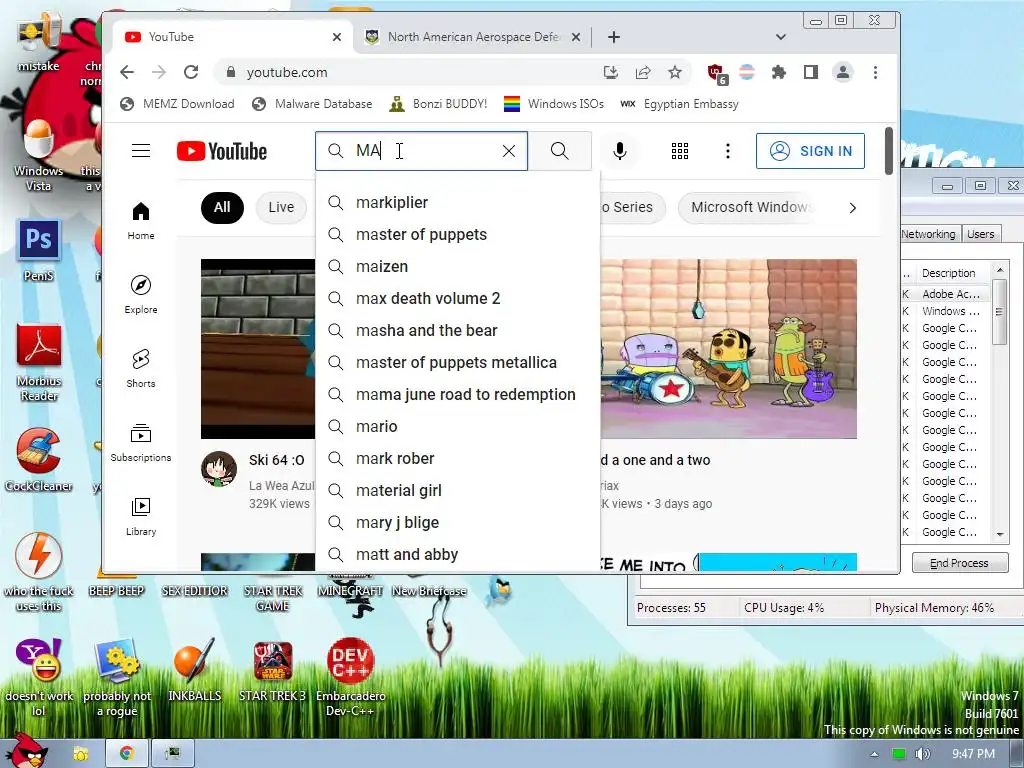Share this page from the address bar
This screenshot has height=768, width=1024.
[x=643, y=72]
